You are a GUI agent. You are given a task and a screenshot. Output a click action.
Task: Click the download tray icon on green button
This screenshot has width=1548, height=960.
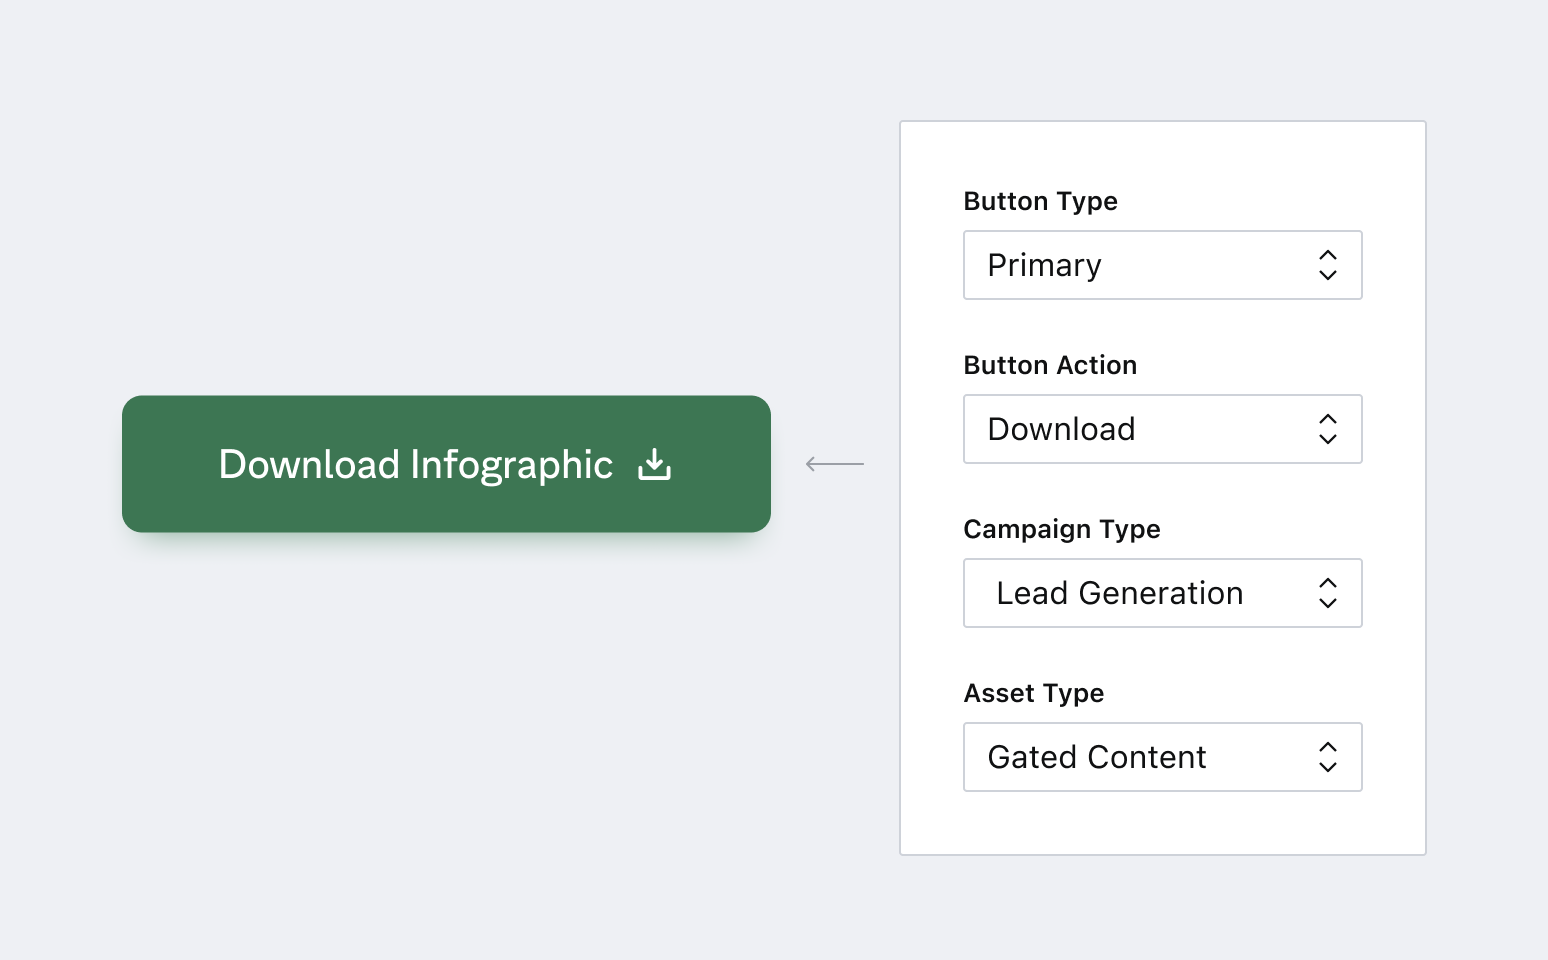click(655, 464)
